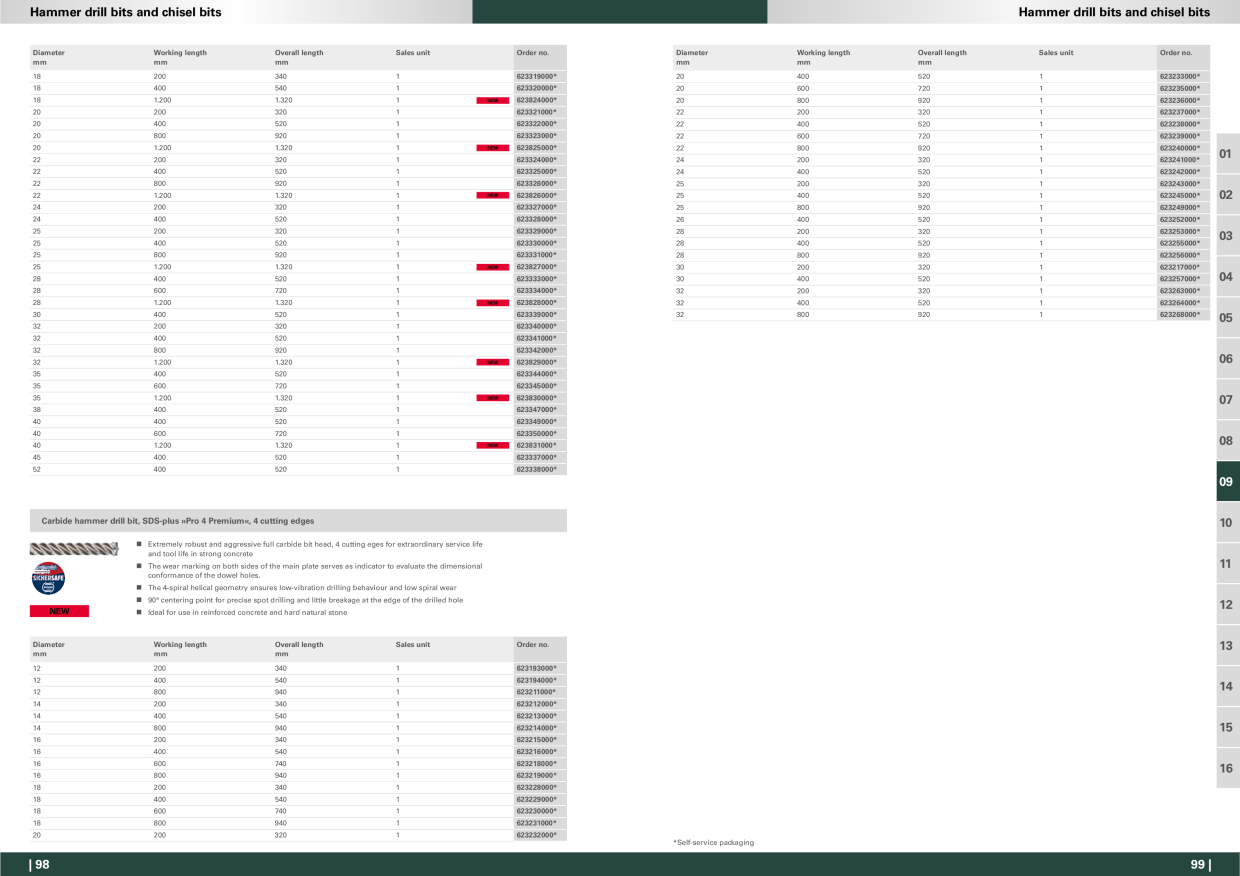Click left page heading 'Hammer drill bits and chisel bits'
This screenshot has height=876, width=1240.
pyautogui.click(x=127, y=12)
